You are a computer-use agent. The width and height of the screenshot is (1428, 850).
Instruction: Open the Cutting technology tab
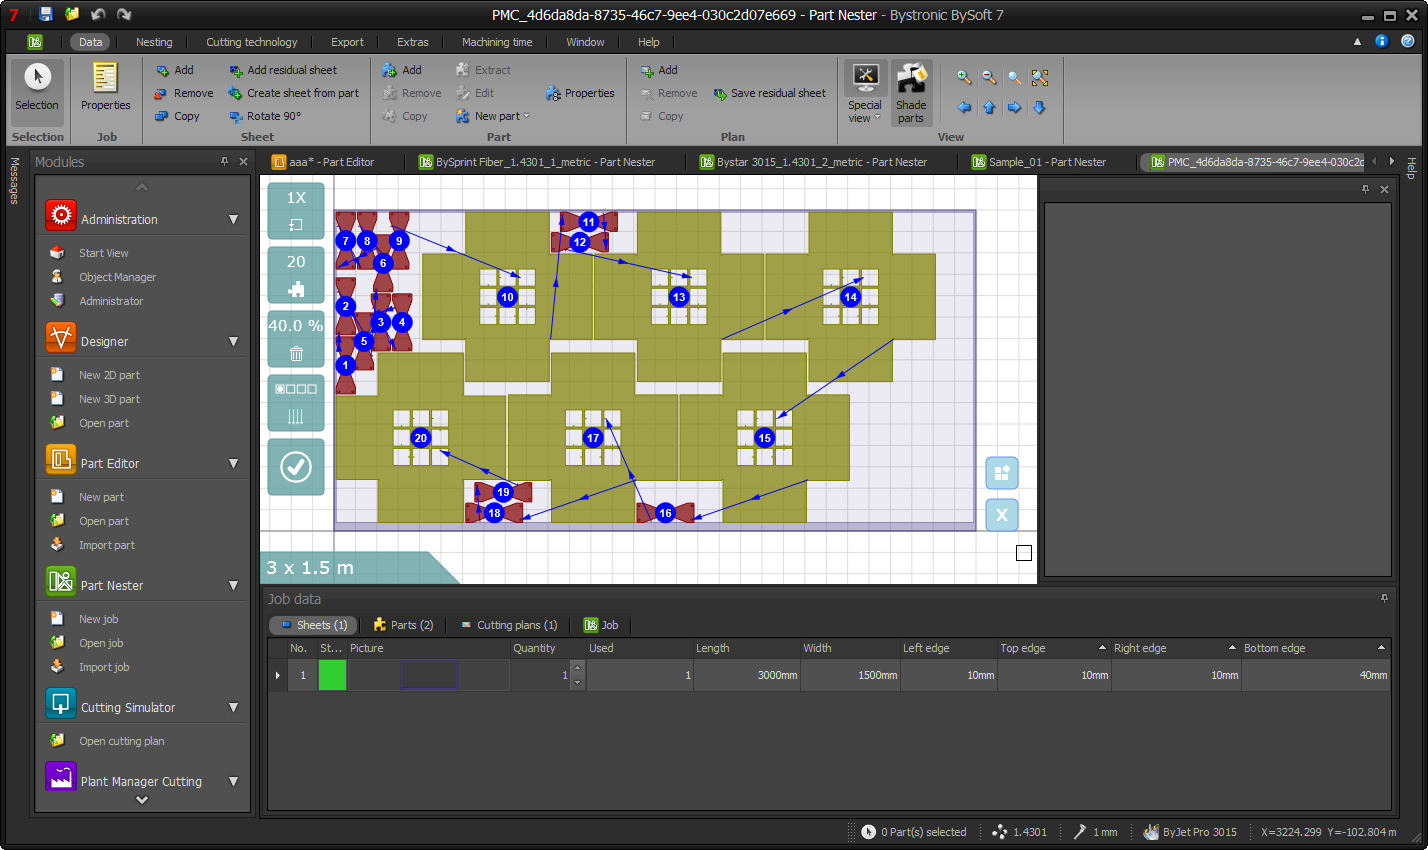coord(252,42)
